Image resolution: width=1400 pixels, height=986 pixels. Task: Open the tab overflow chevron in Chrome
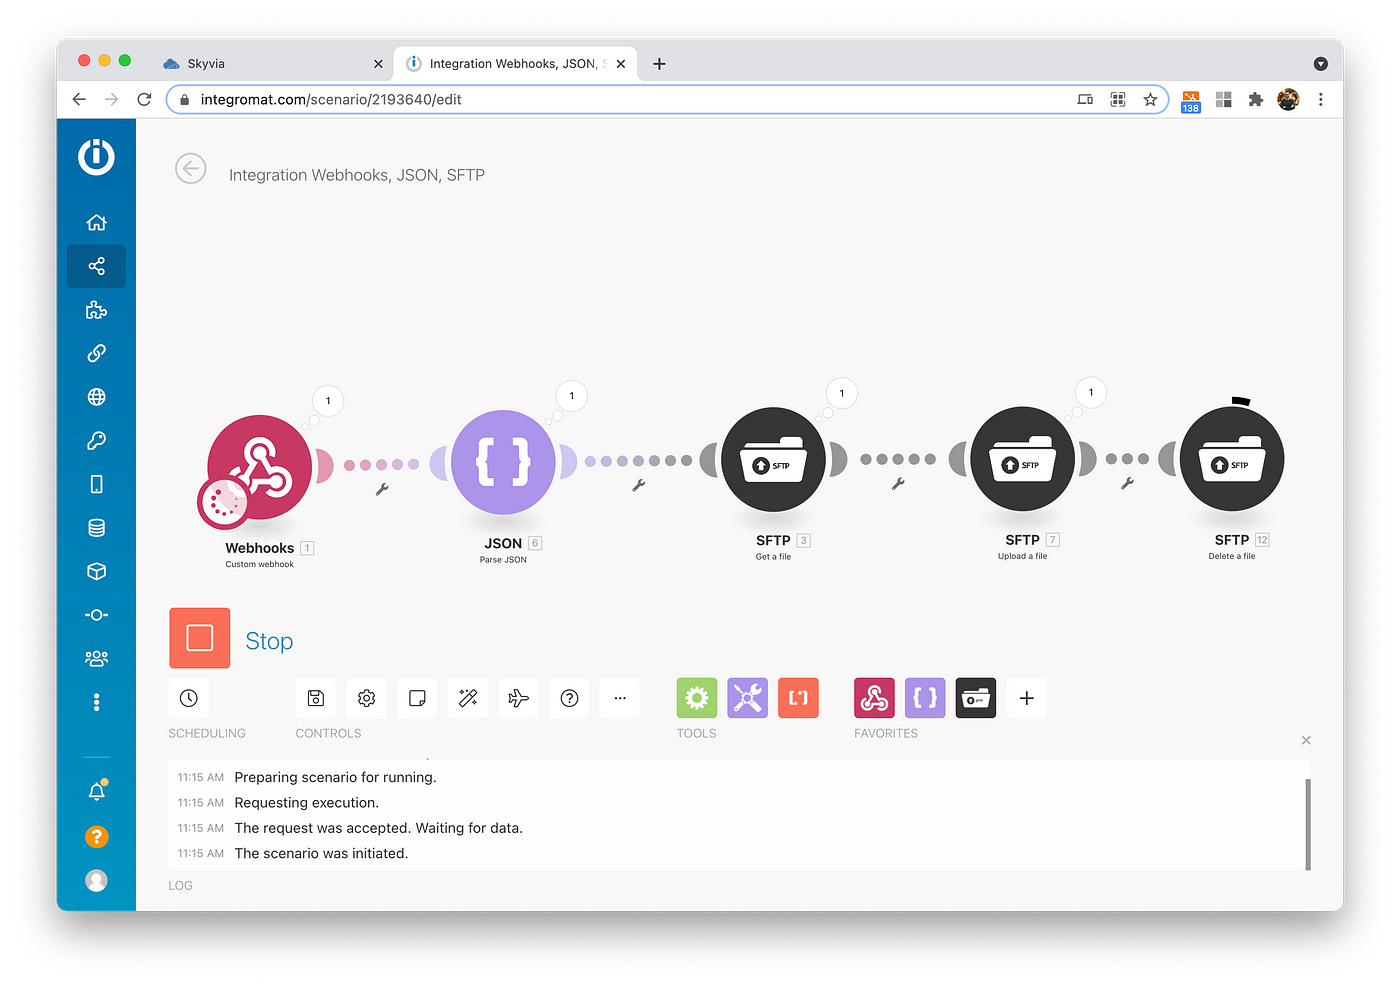[1321, 63]
